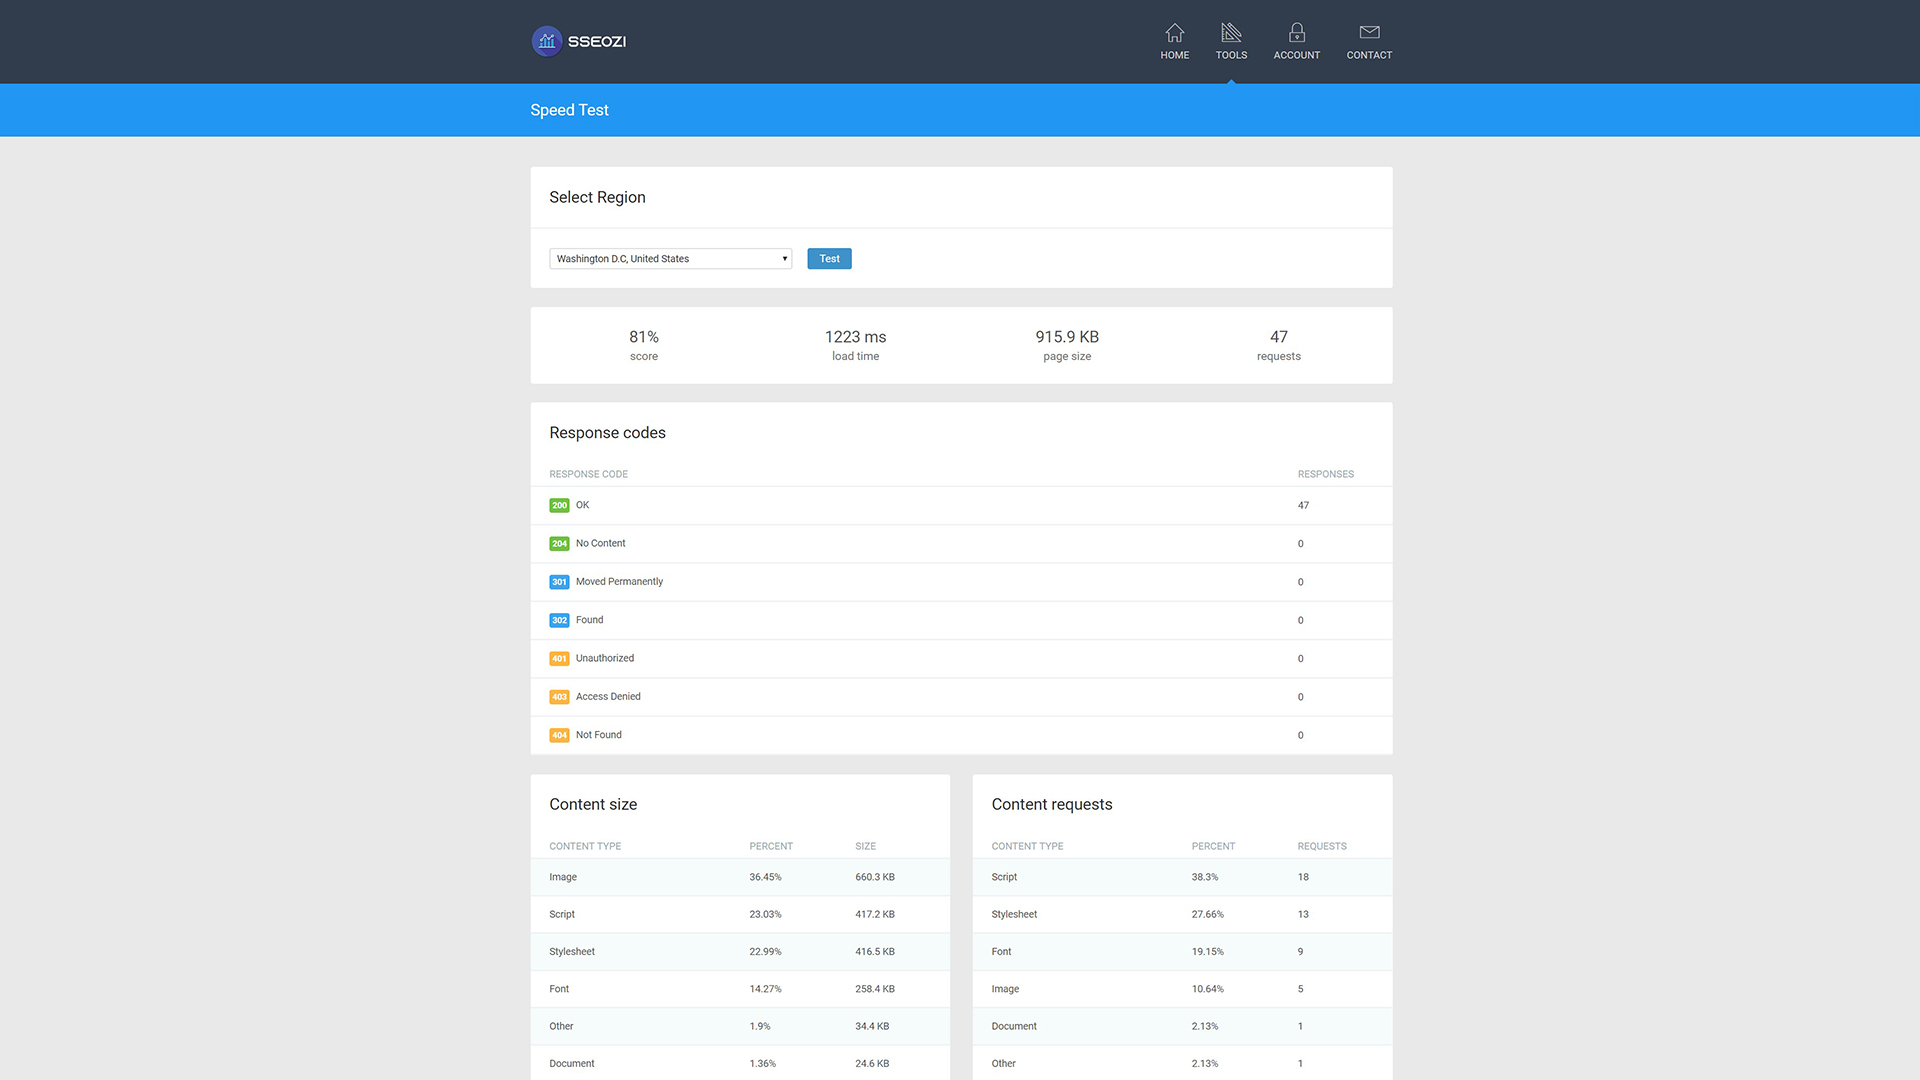This screenshot has height=1080, width=1920.
Task: Click the 81% score stat
Action: tap(644, 345)
